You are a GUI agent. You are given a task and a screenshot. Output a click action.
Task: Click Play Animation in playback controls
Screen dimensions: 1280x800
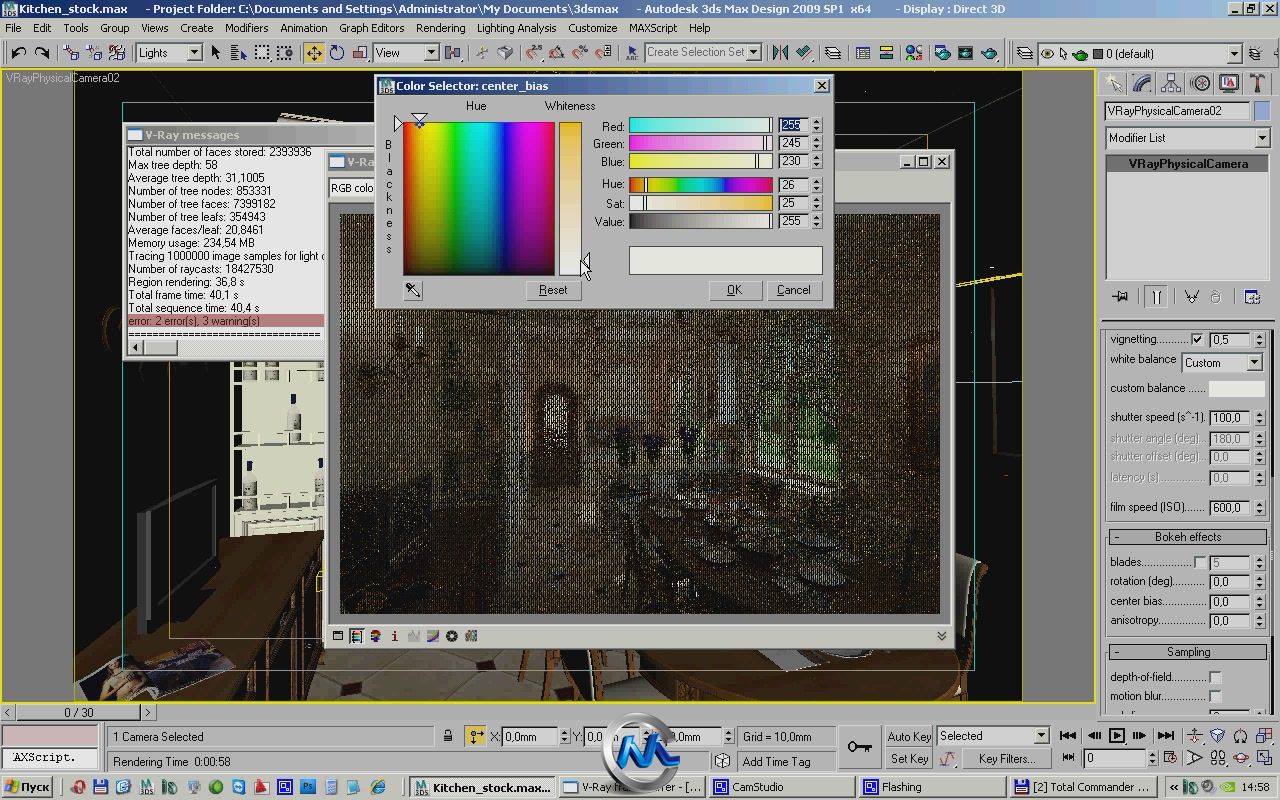[x=1117, y=736]
